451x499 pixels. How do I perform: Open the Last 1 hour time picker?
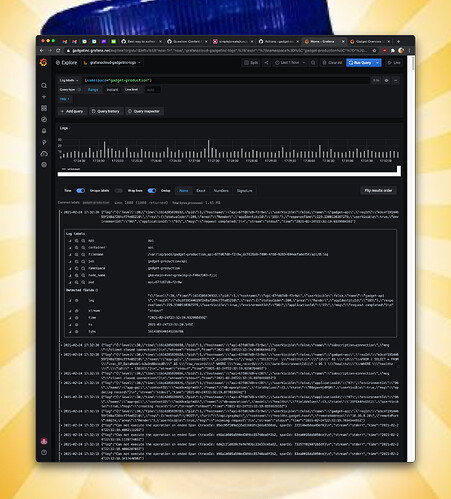coord(290,63)
